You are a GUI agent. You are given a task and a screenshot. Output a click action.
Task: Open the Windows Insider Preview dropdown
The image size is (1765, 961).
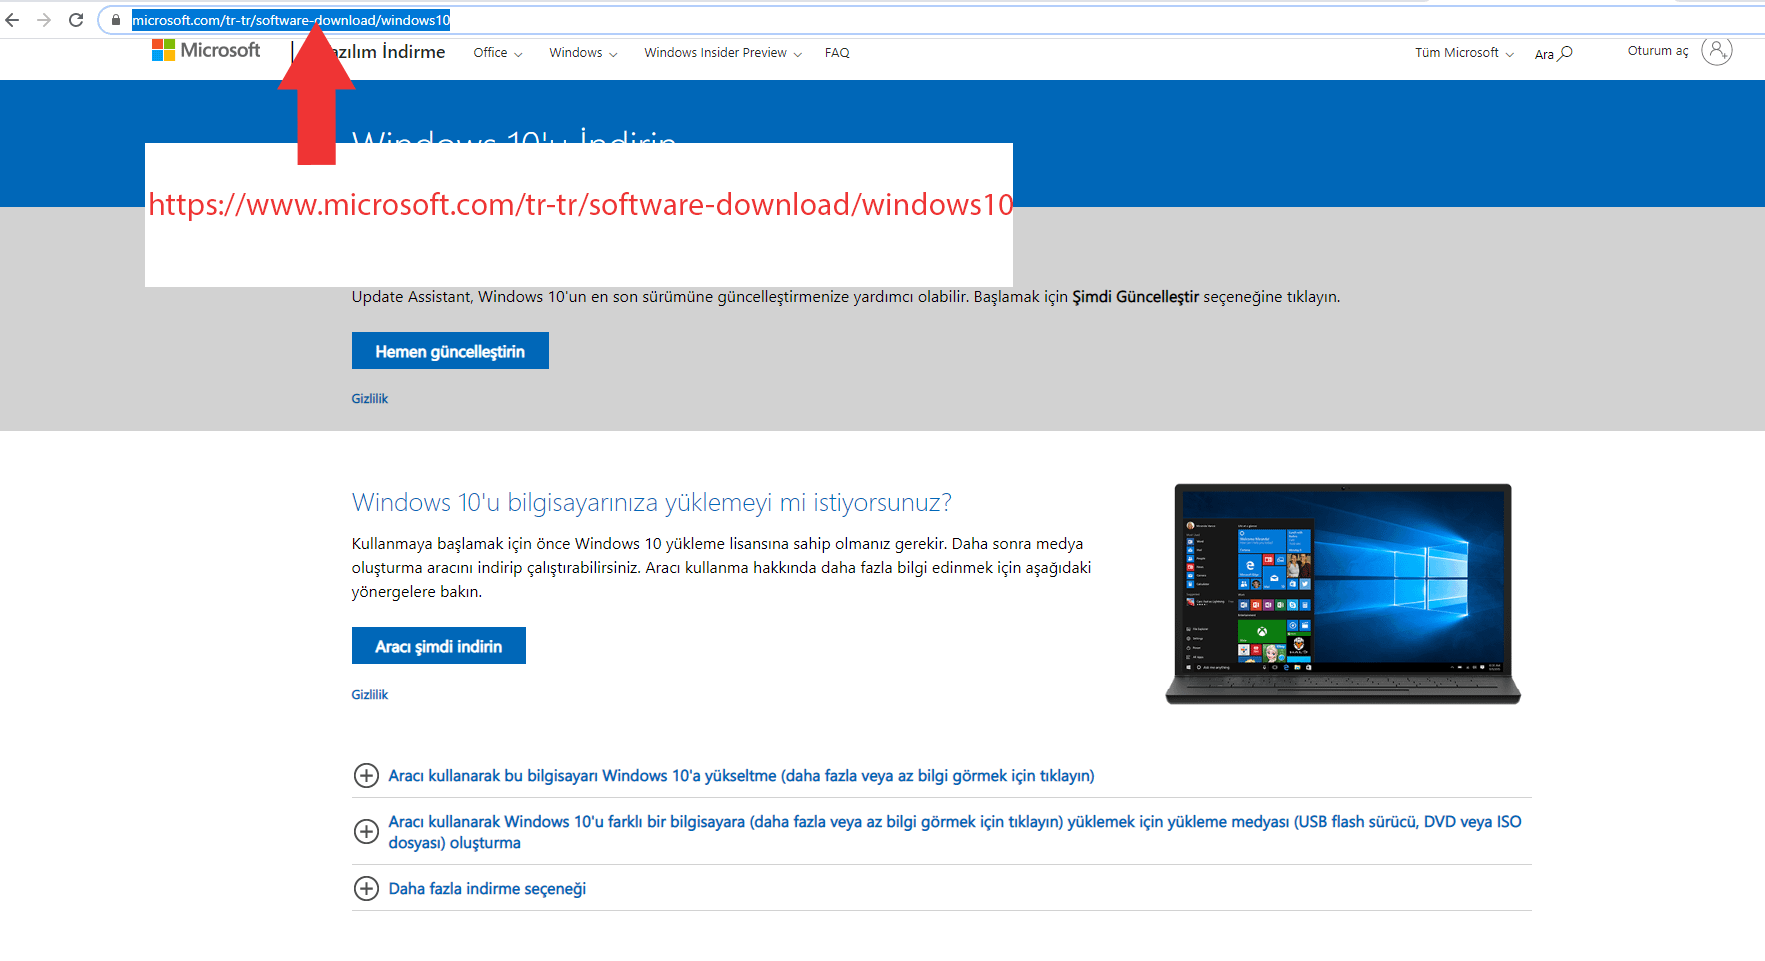722,53
